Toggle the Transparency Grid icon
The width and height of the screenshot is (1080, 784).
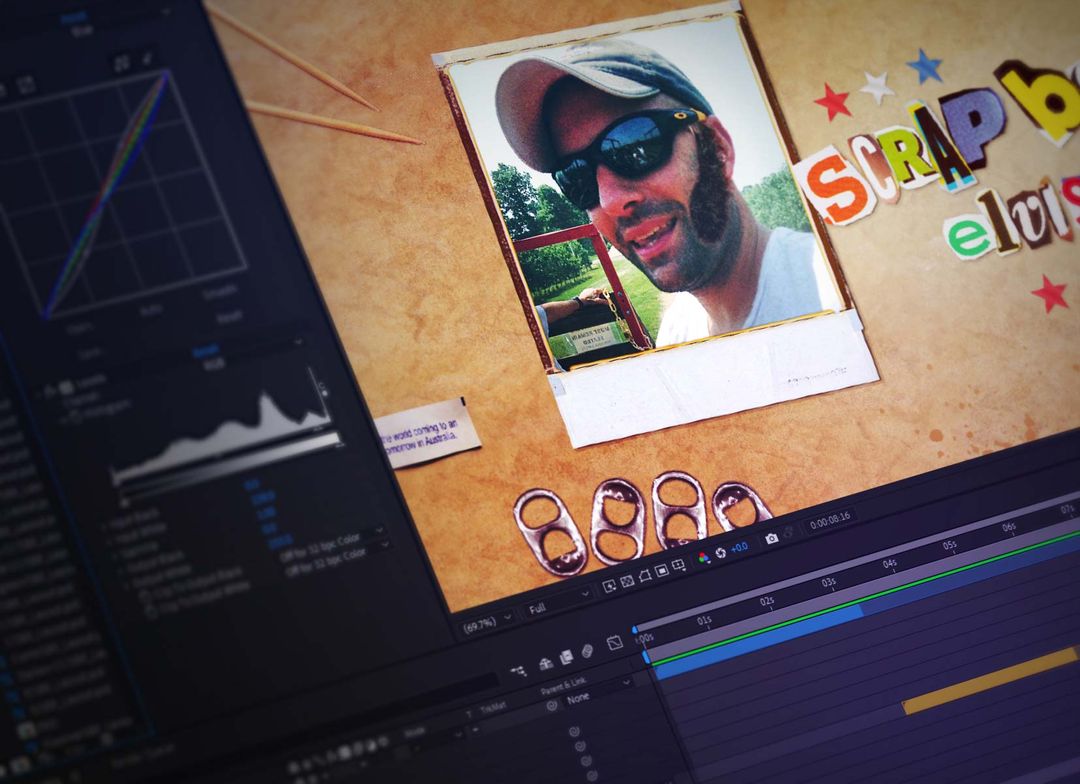click(627, 580)
